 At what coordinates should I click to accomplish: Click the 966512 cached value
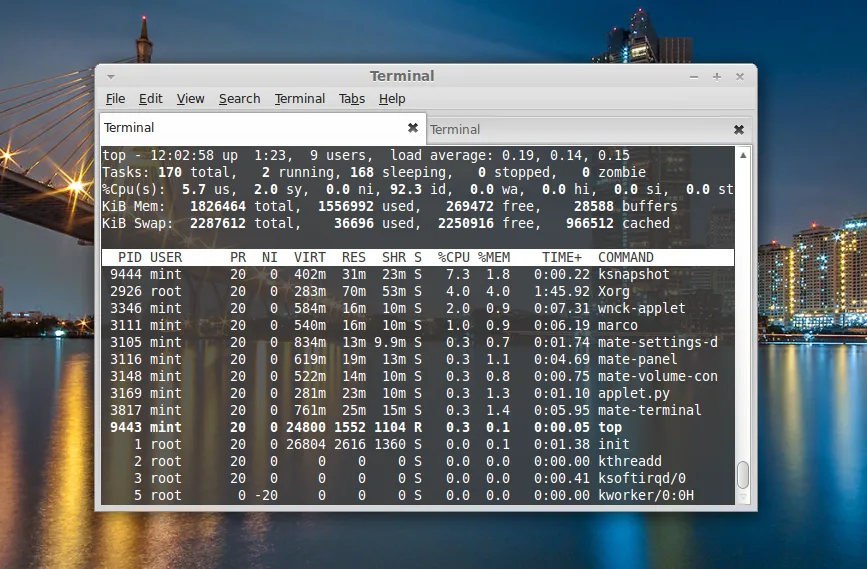point(589,223)
